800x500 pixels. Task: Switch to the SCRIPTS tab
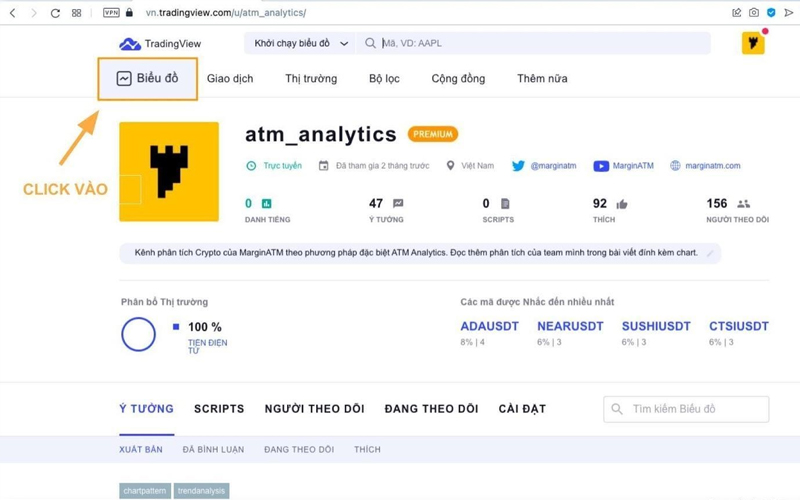point(219,409)
